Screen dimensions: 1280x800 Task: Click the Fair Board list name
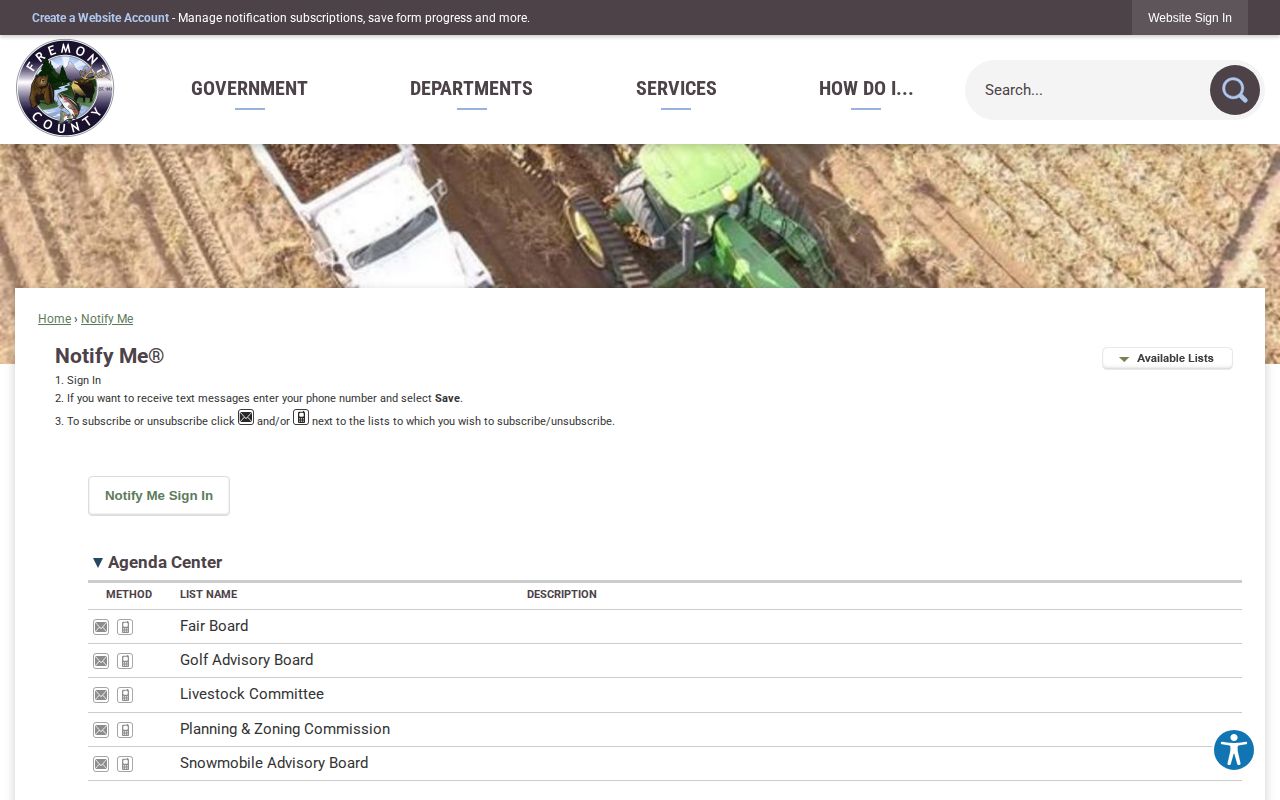pyautogui.click(x=214, y=626)
